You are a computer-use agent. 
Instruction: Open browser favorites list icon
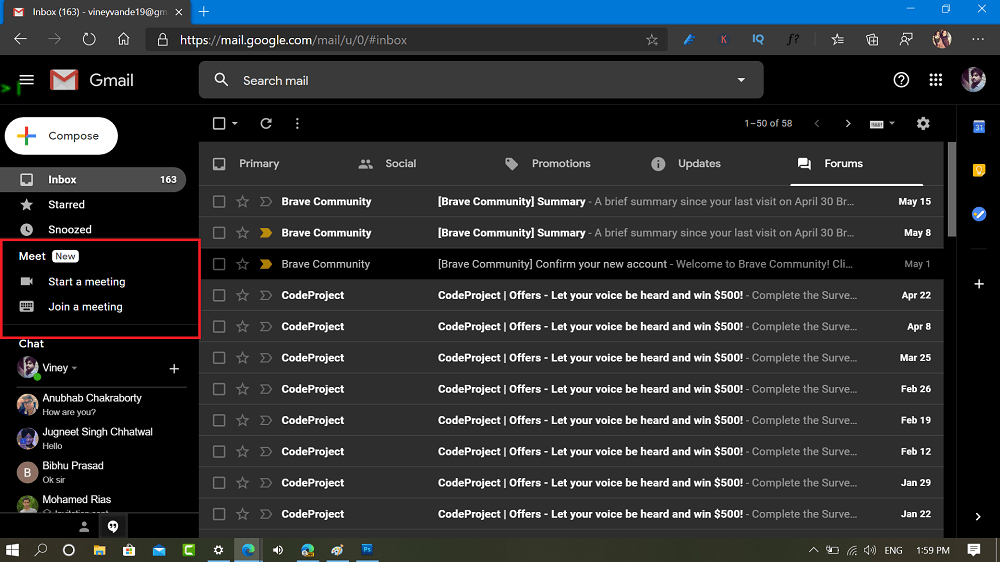point(837,40)
